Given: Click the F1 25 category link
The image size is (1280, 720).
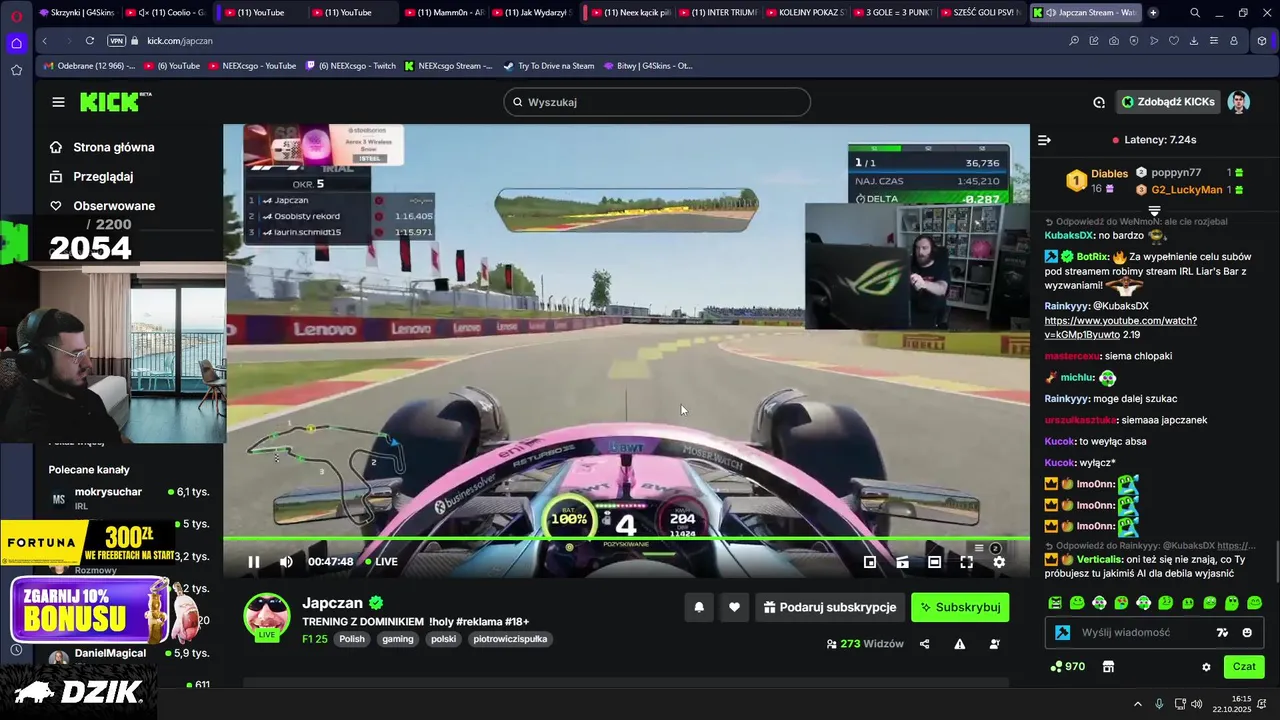Looking at the screenshot, I should 315,639.
